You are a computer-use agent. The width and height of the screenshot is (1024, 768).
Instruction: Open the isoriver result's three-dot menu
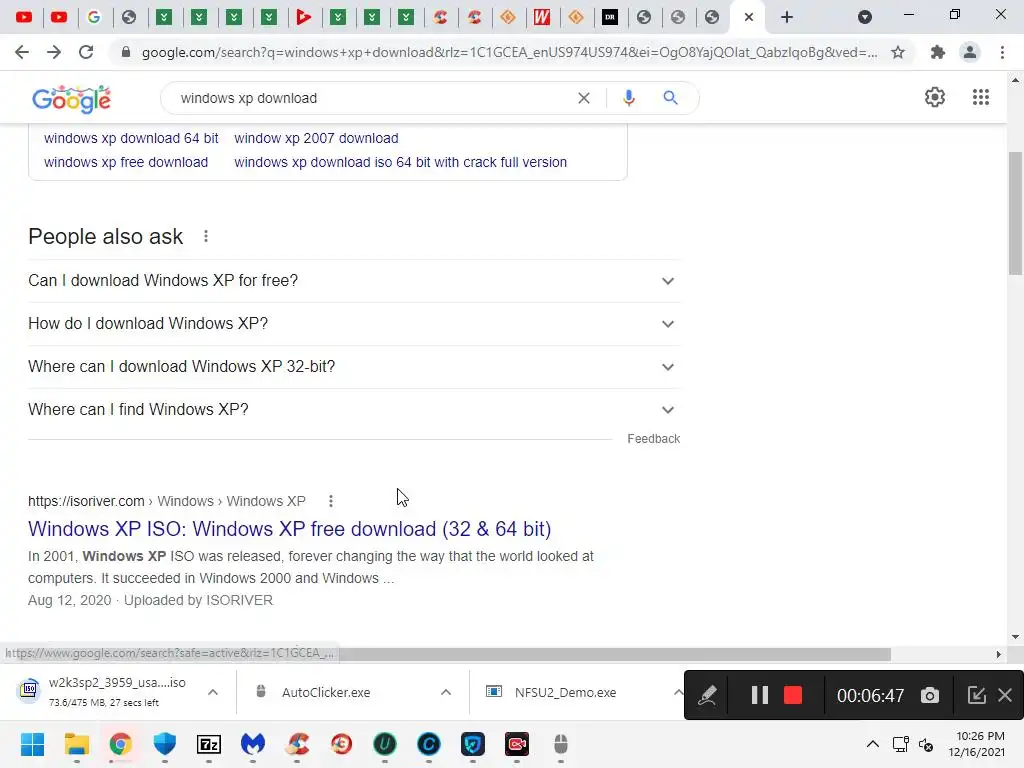click(331, 501)
